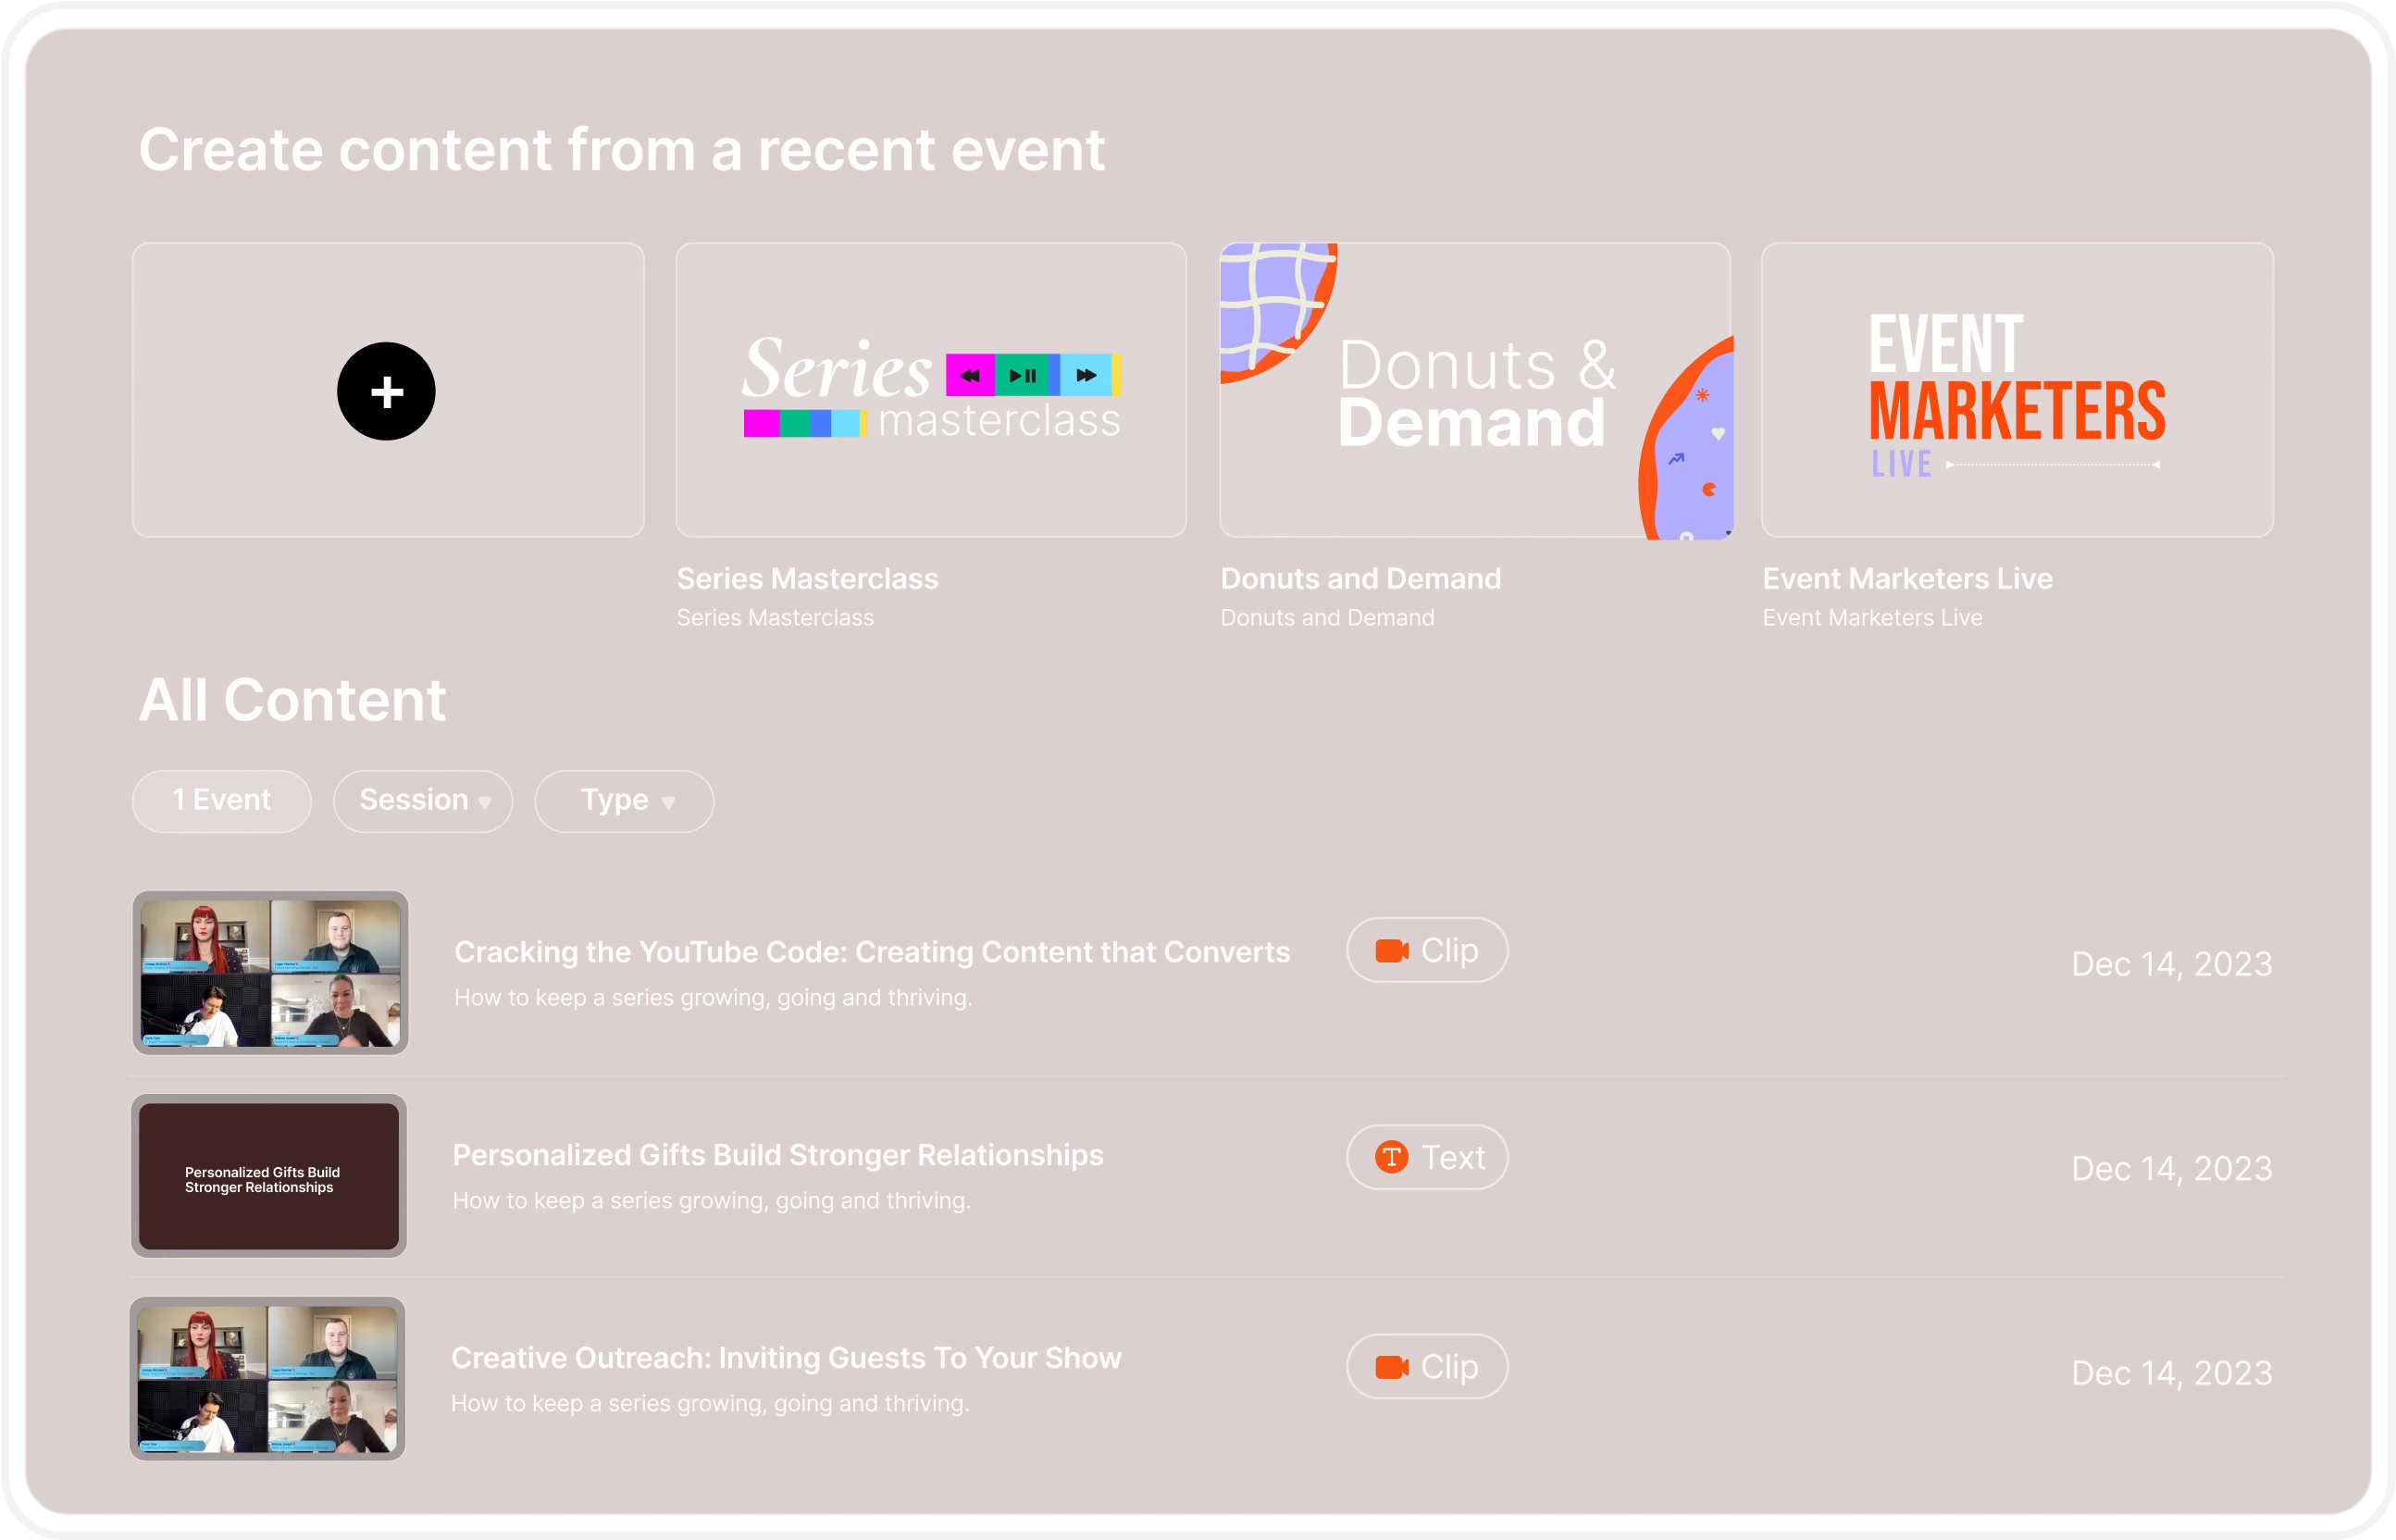Open the Creative Outreach video thumbnail
Viewport: 2396px width, 1540px height.
(268, 1380)
